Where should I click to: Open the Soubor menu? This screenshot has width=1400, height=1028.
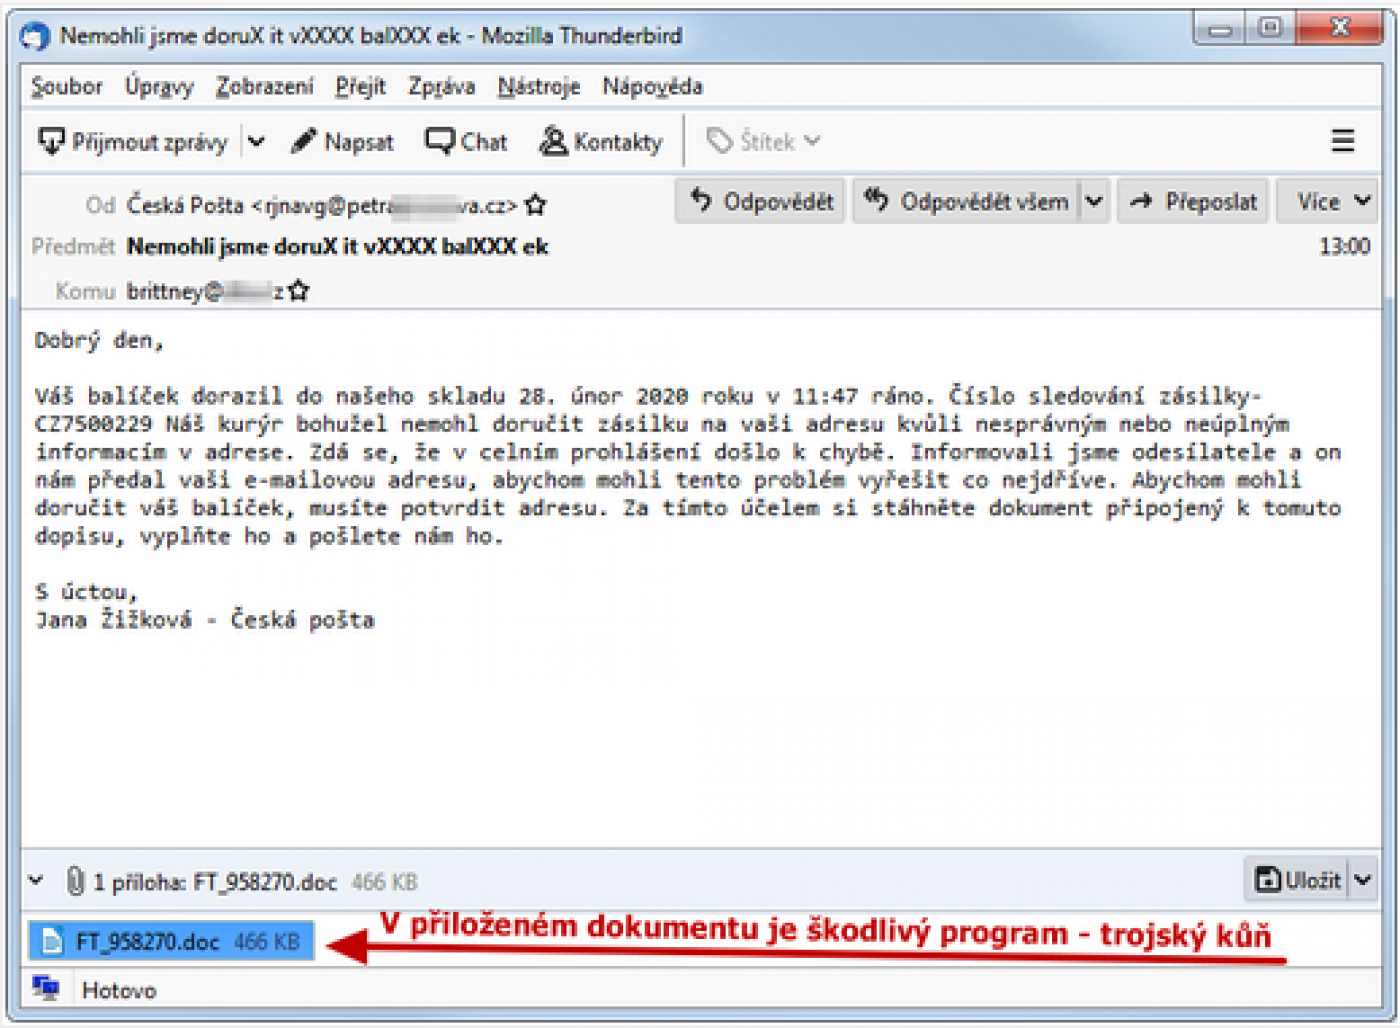[66, 86]
